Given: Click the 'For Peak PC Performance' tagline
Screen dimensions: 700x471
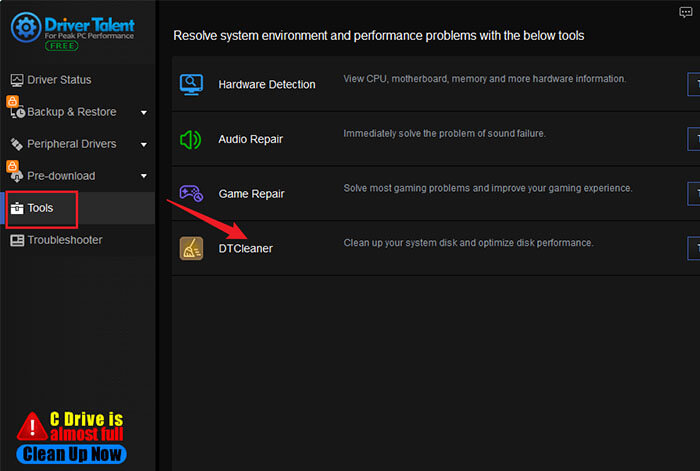Looking at the screenshot, I should click(89, 36).
